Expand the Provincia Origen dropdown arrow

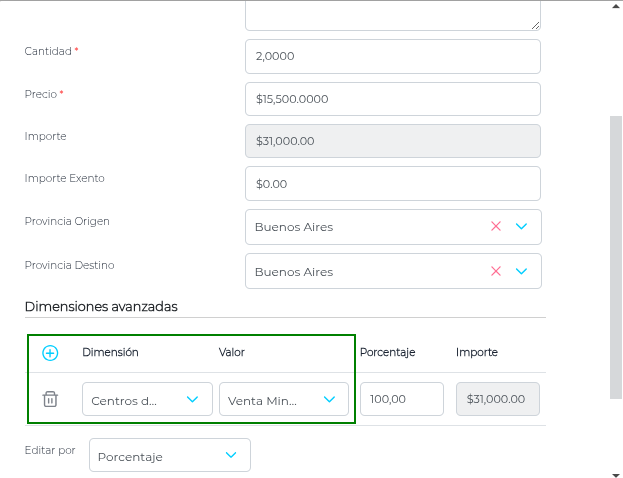(x=521, y=227)
